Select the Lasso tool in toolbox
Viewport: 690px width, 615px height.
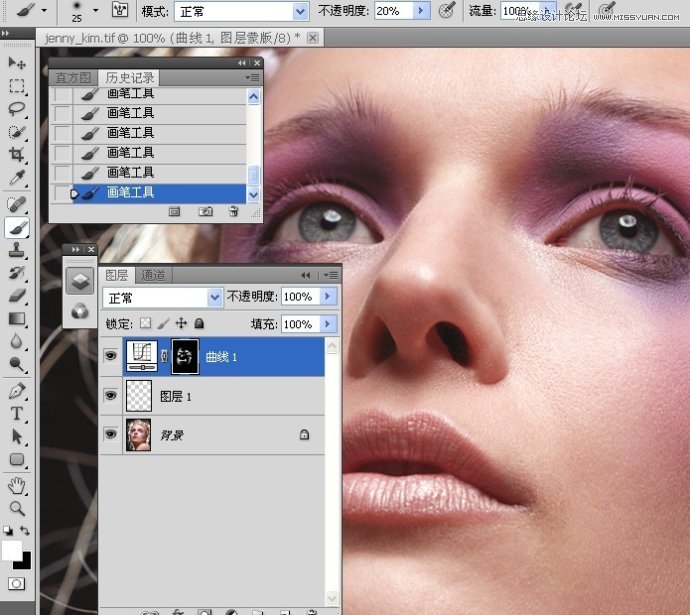[17, 109]
